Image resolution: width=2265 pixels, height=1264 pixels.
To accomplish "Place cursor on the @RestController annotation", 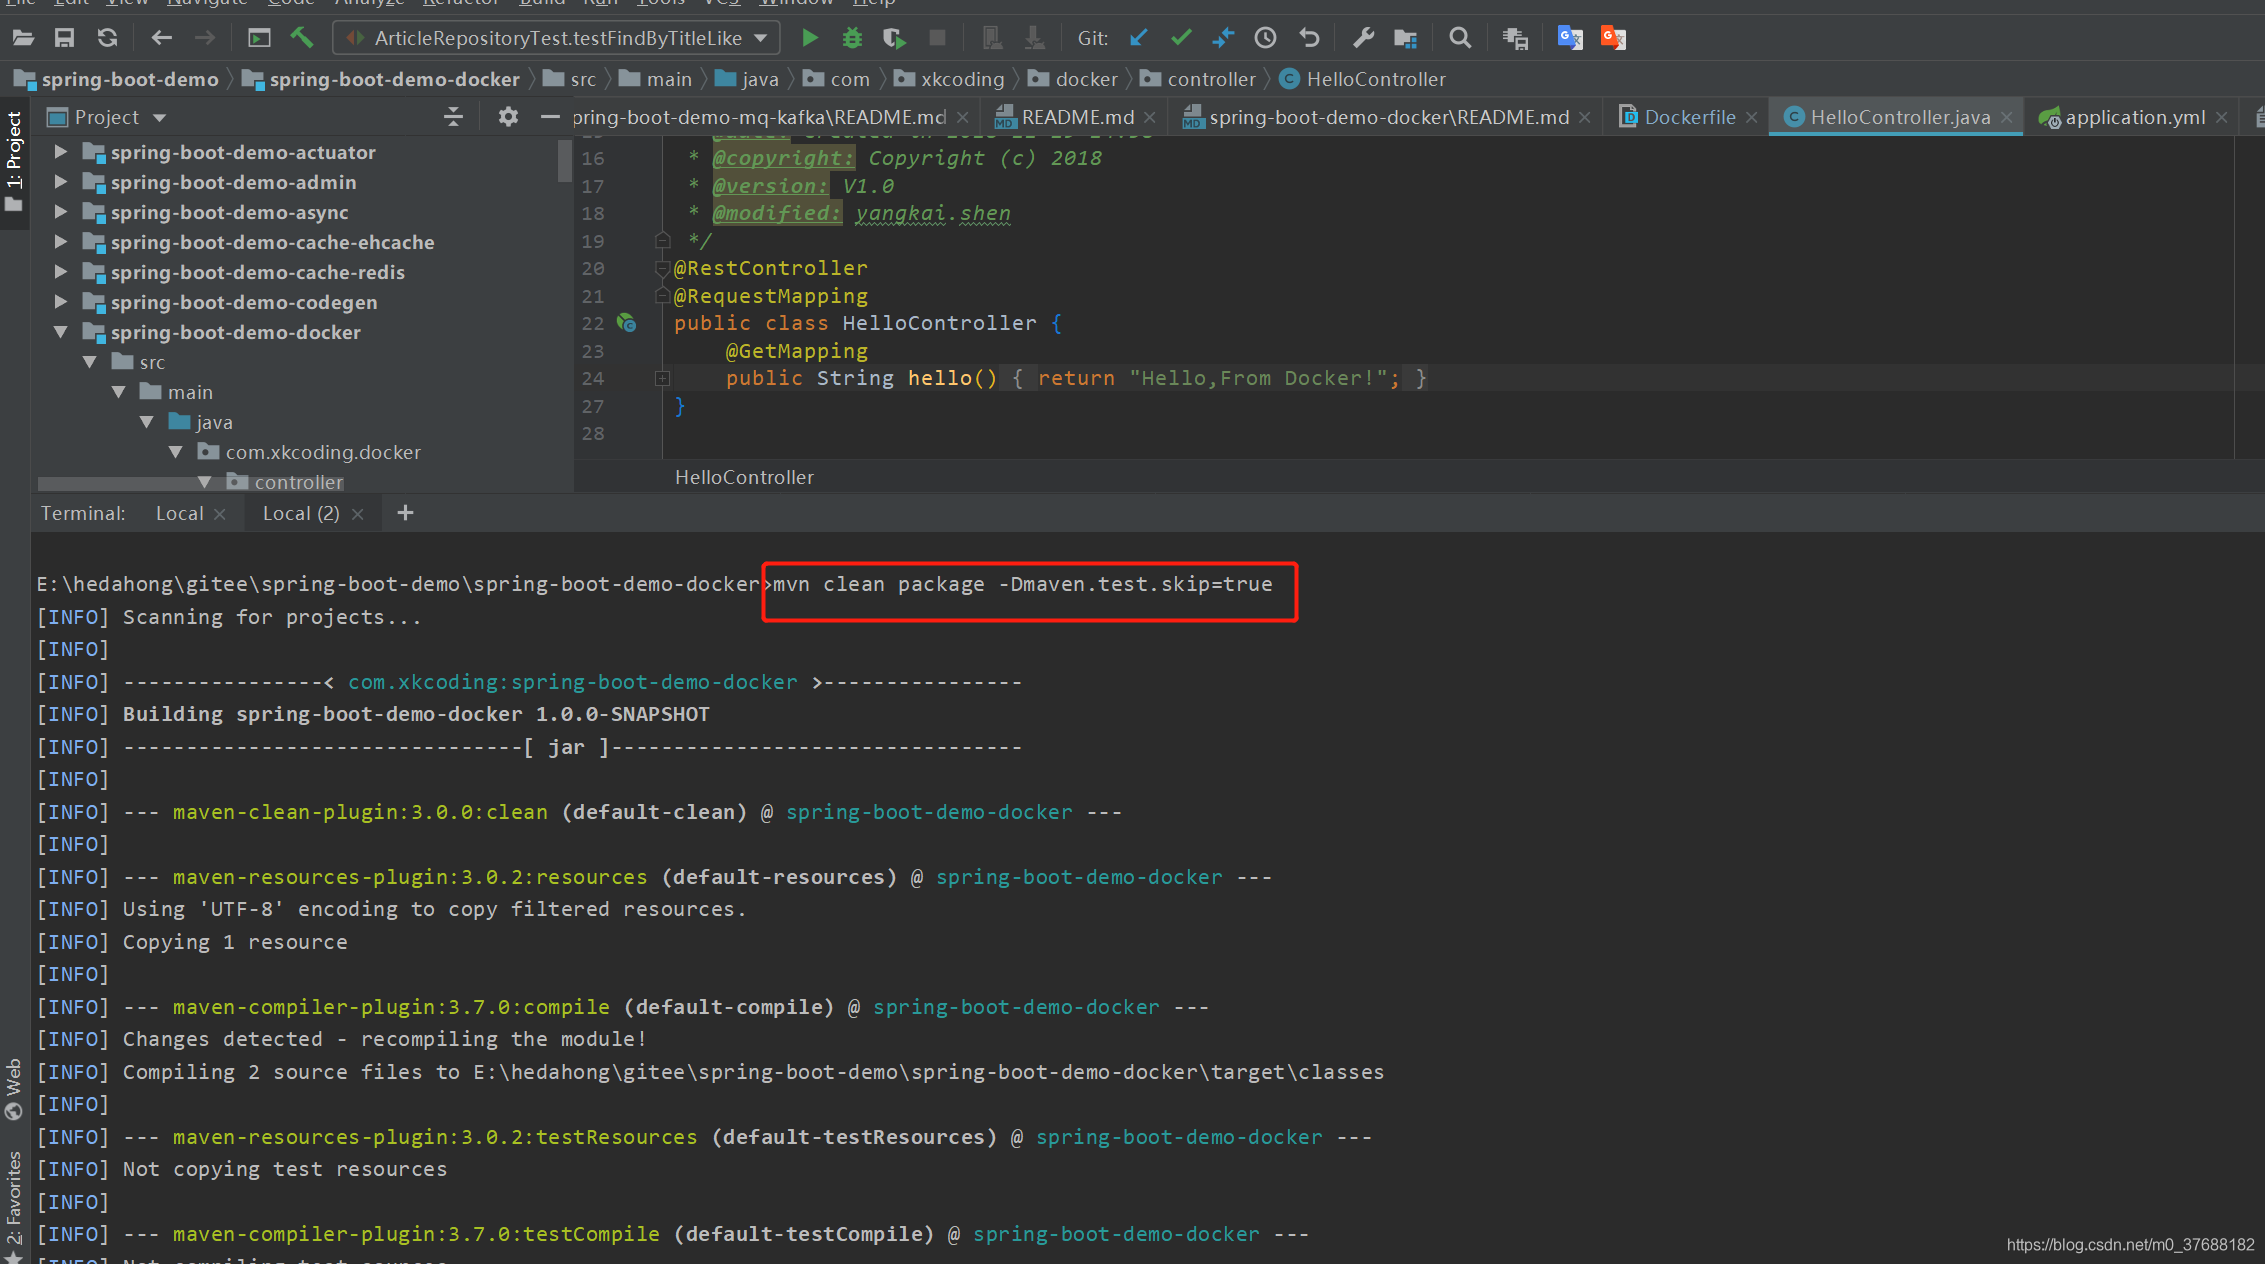I will [x=770, y=268].
